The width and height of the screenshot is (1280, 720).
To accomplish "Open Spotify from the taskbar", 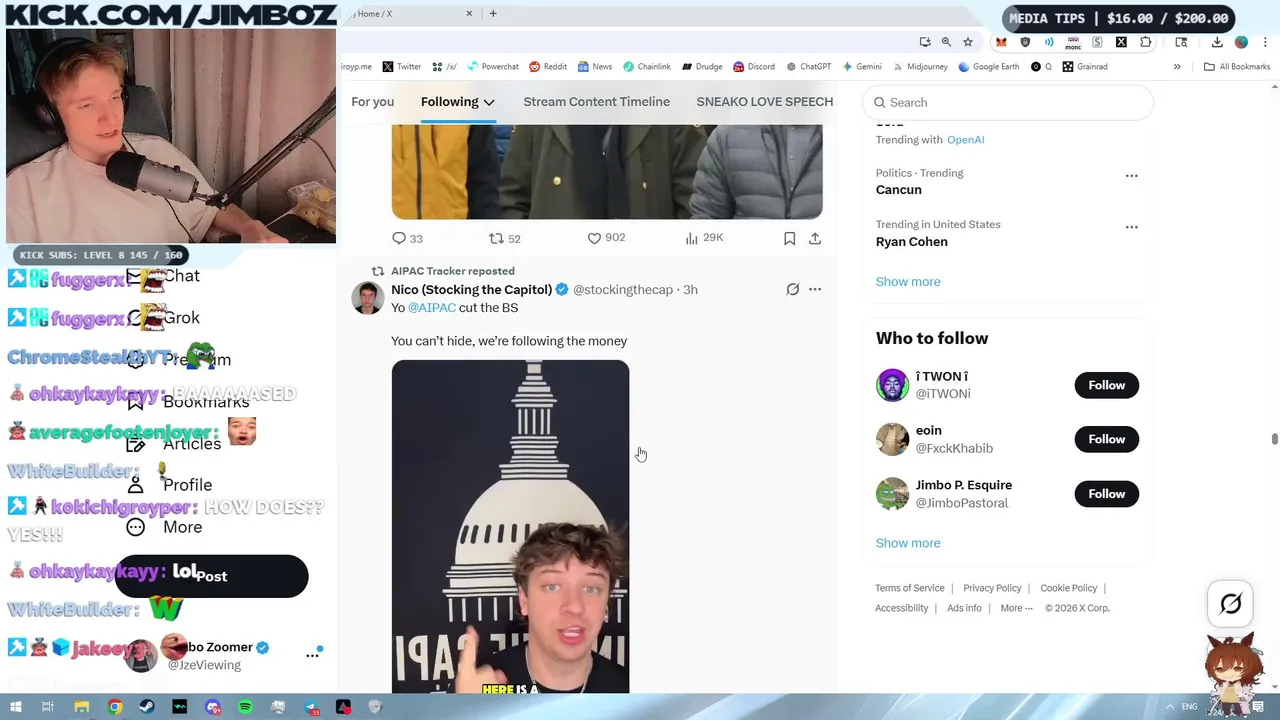I will click(x=246, y=707).
